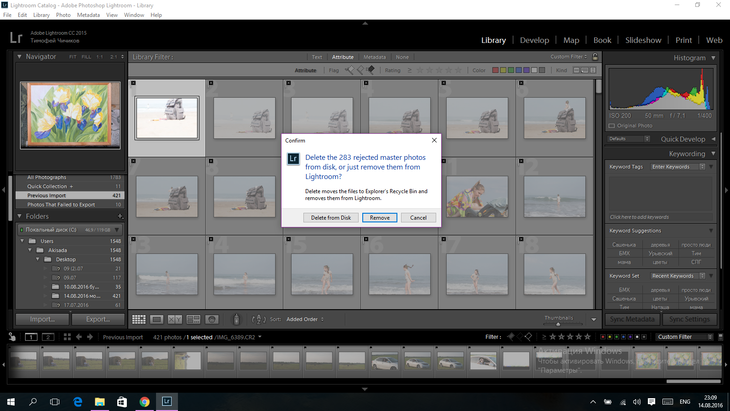Lock the Library Filter with padlock icon
Viewport: 730px width, 411px height.
(595, 57)
